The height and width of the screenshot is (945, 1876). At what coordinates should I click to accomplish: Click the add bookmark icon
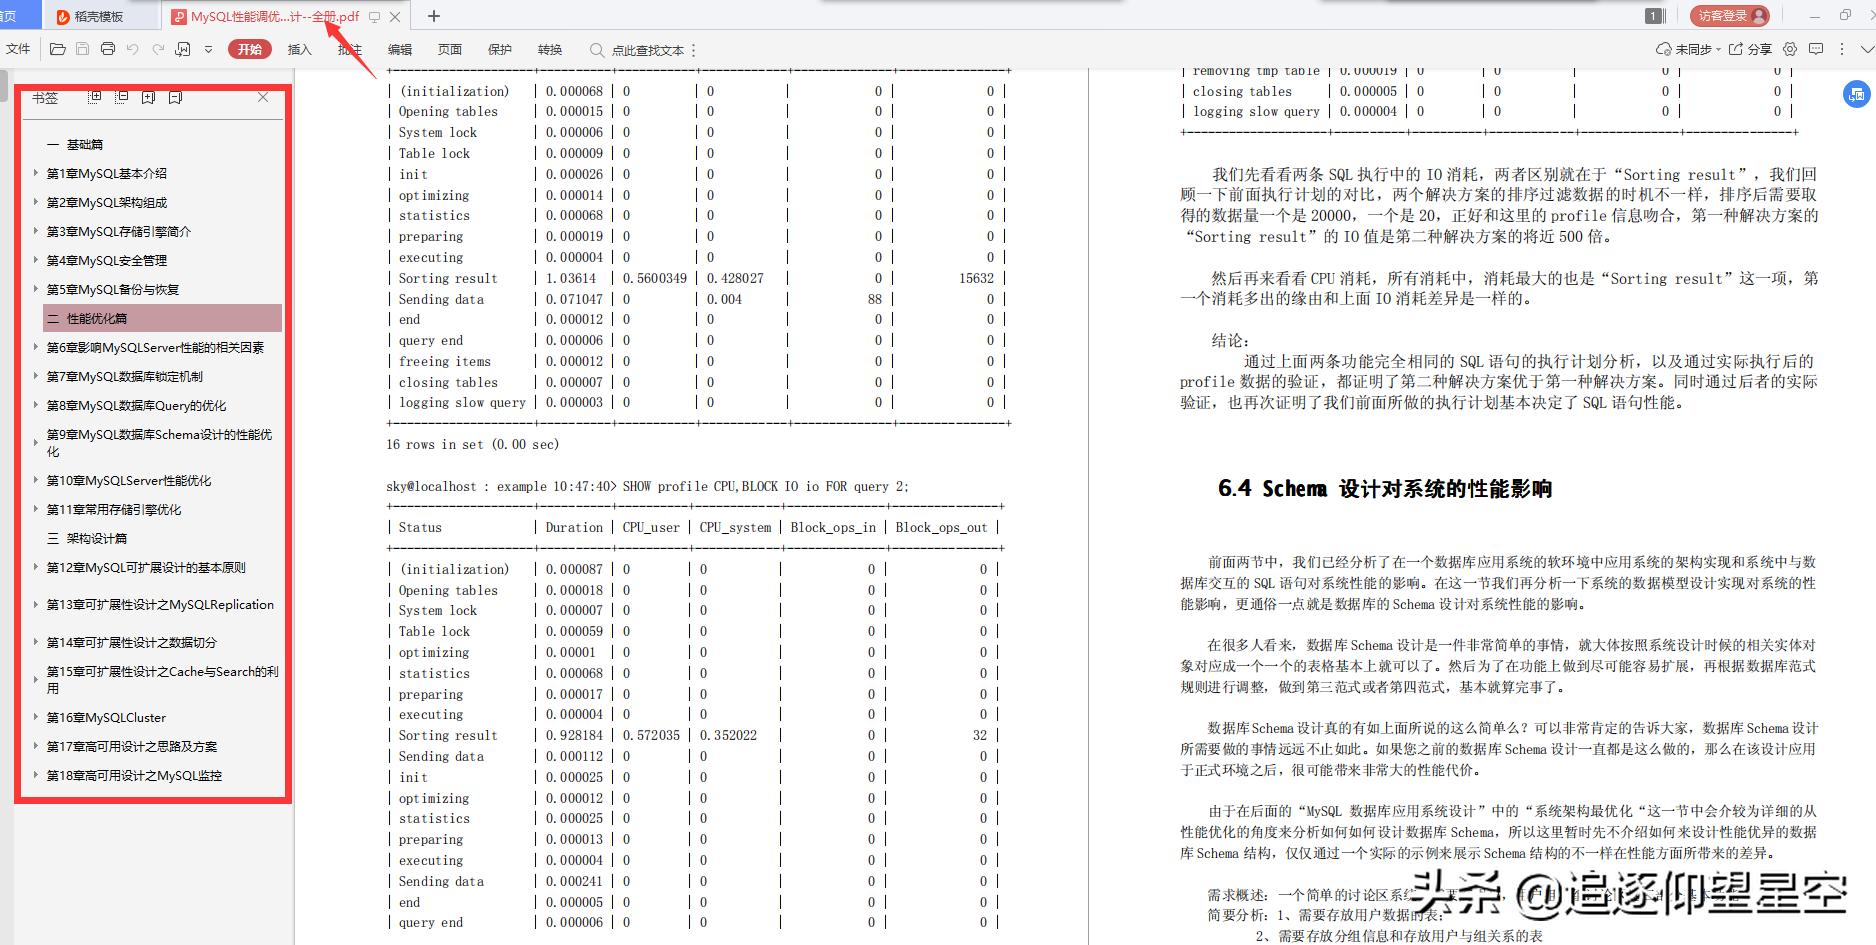(149, 97)
